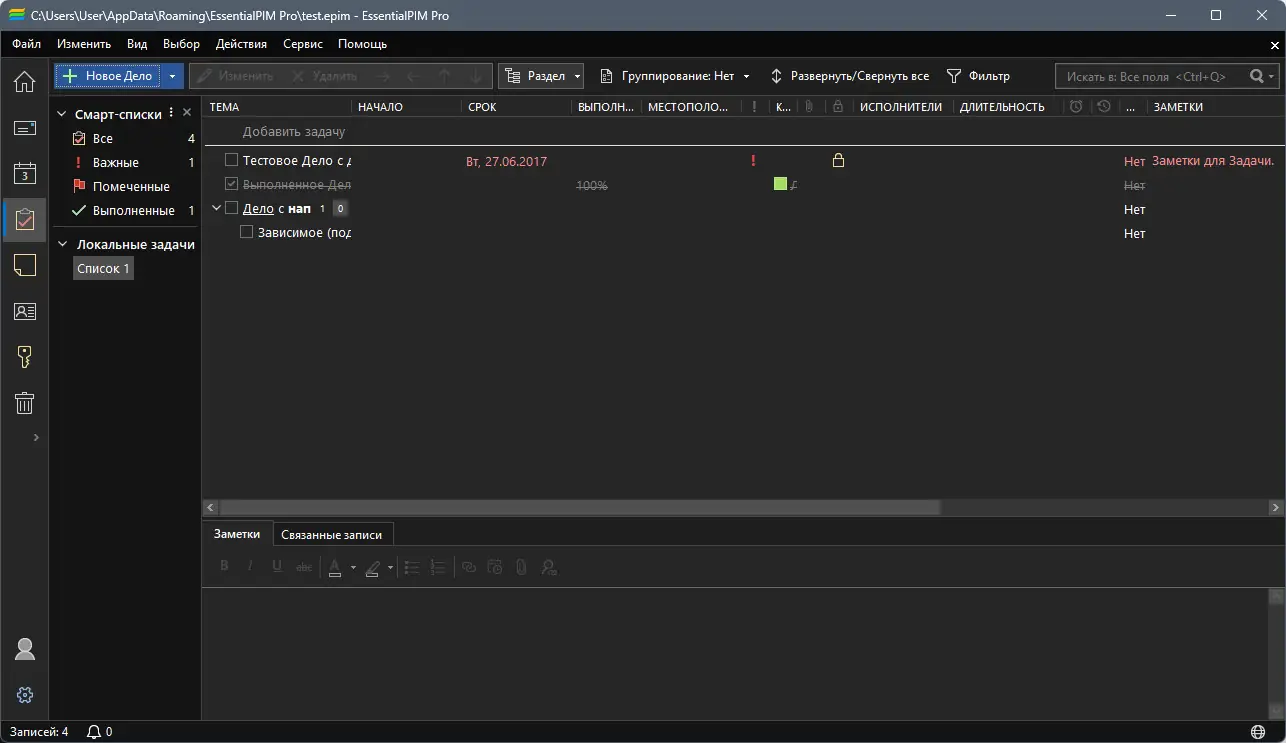Screen dimensions: 1286x743
Task: Open smart lists three-dot options
Action: 171,113
